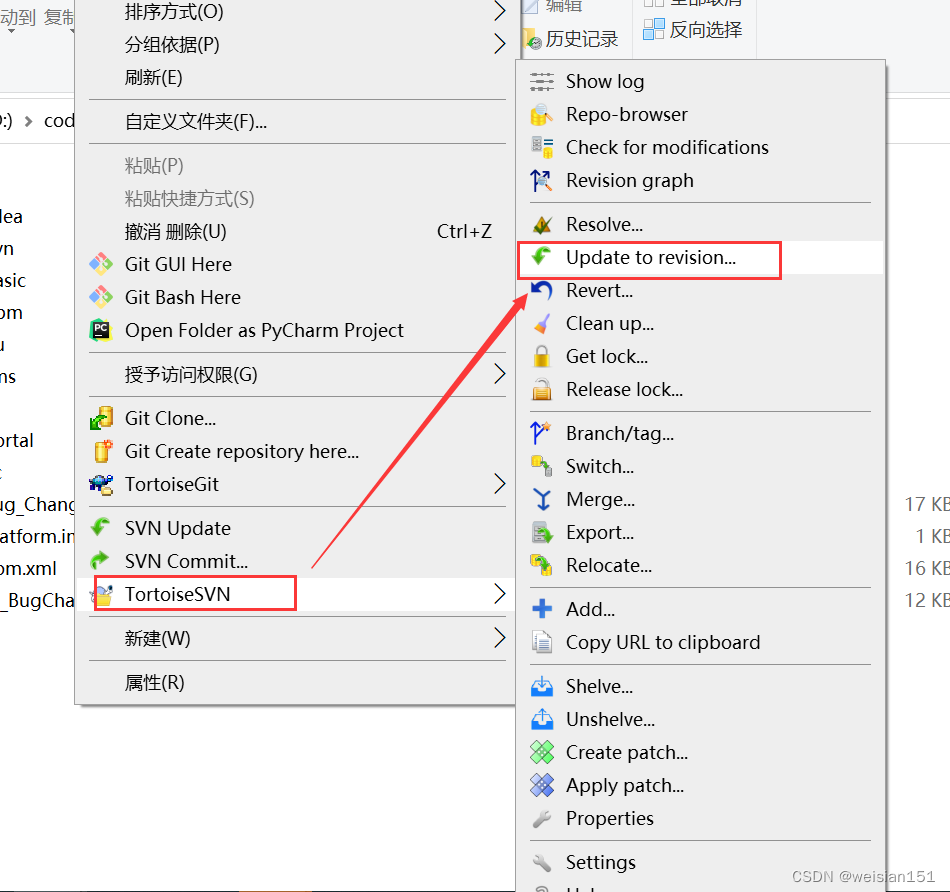This screenshot has width=950, height=892.
Task: Click the blue plus Add icon
Action: 542,609
